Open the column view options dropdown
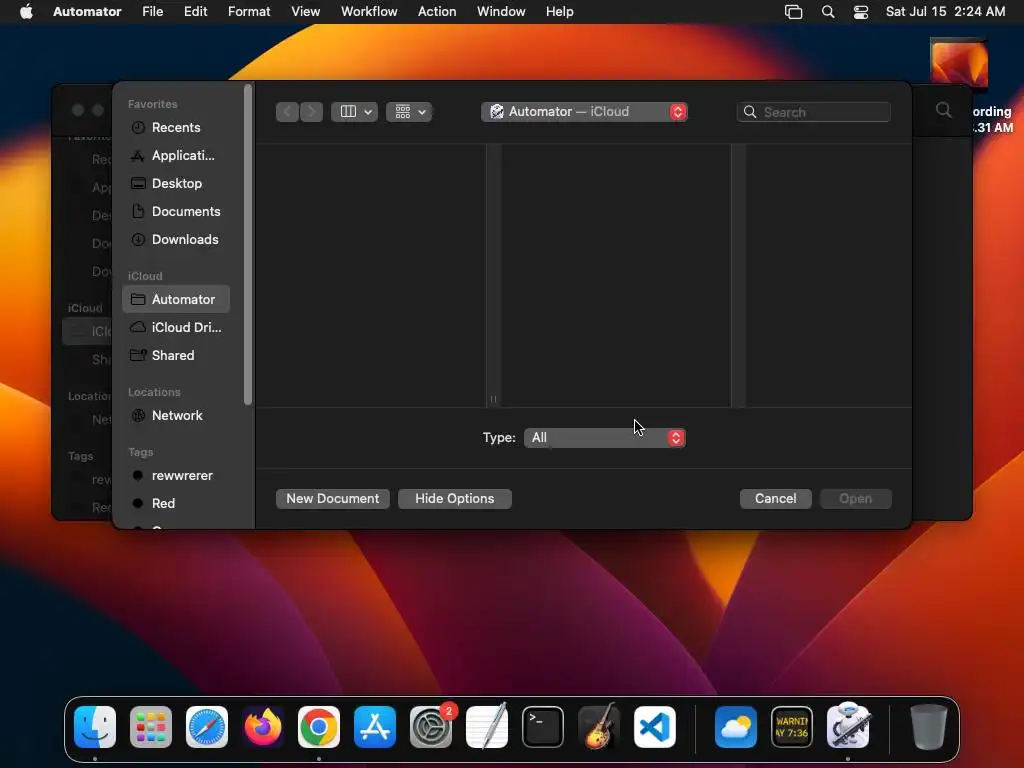This screenshot has height=768, width=1024. pyautogui.click(x=355, y=112)
